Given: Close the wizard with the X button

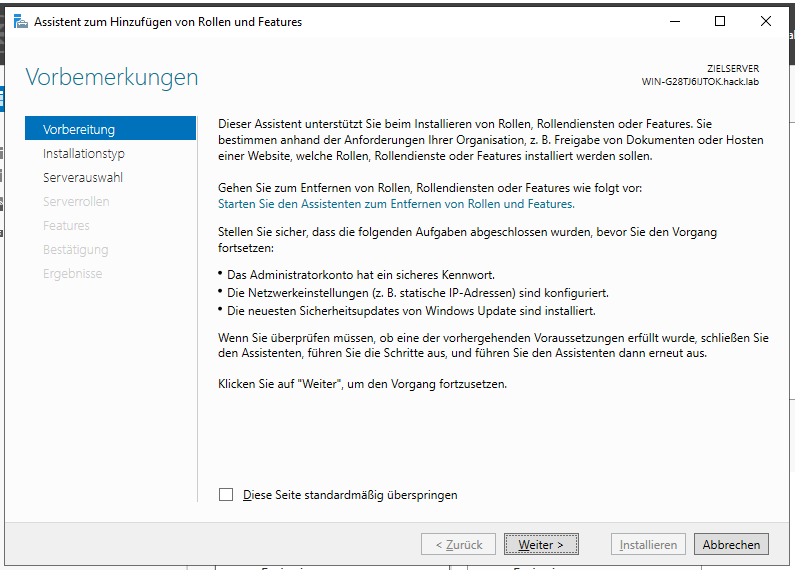Looking at the screenshot, I should pos(766,21).
